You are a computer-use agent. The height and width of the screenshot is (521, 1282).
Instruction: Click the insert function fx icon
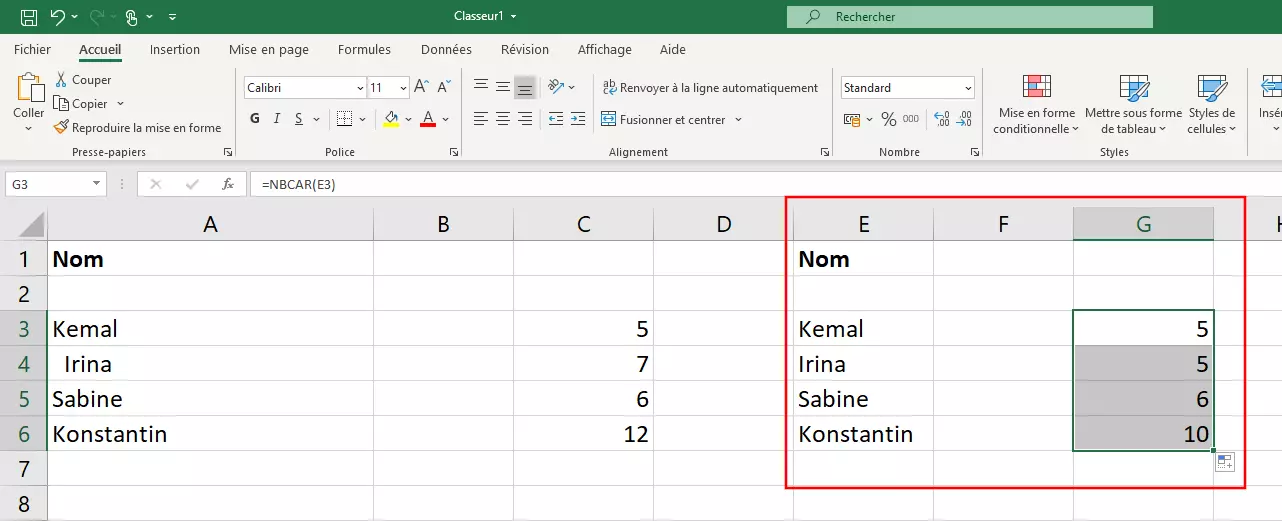click(228, 184)
